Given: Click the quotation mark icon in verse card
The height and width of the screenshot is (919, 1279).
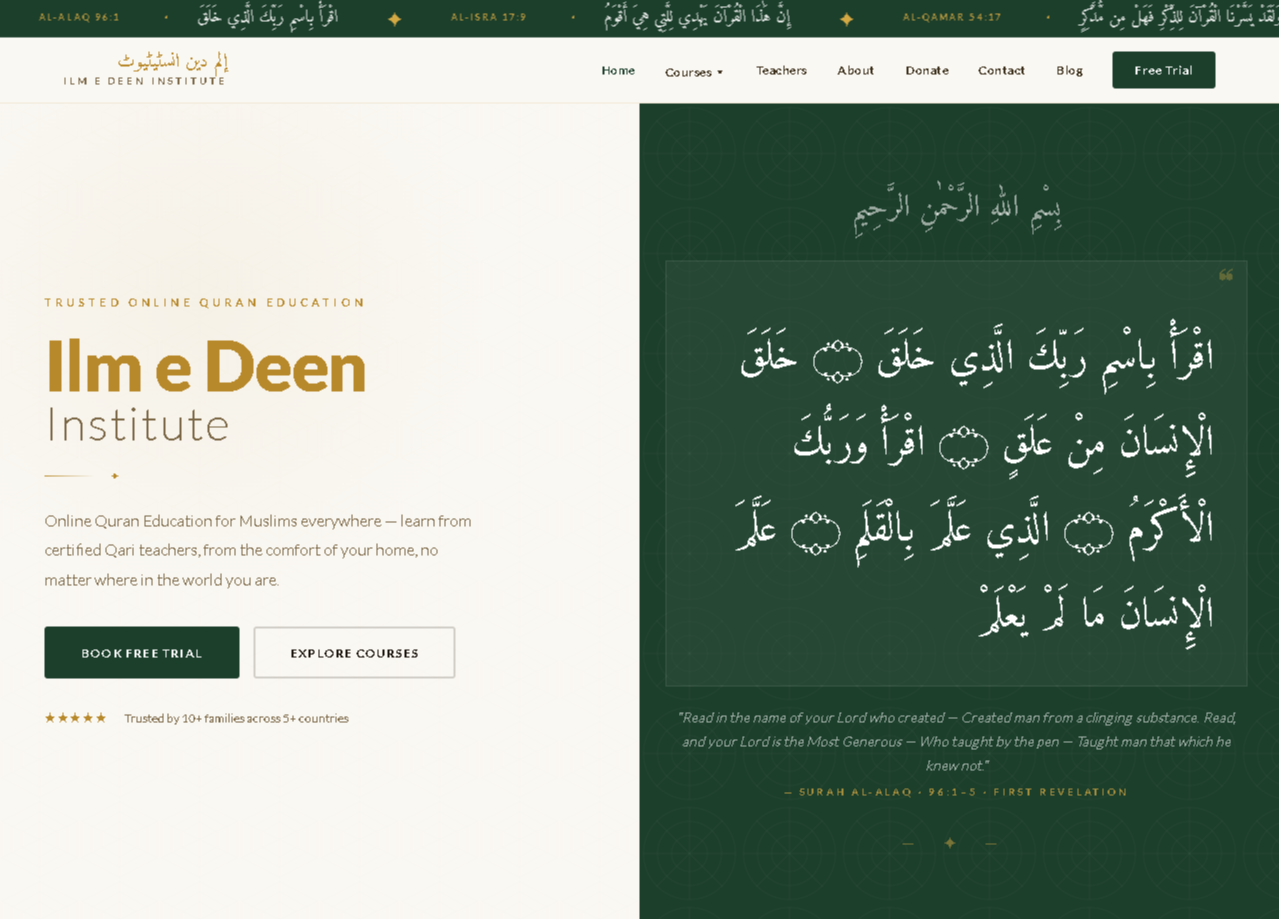Looking at the screenshot, I should click(x=1225, y=275).
